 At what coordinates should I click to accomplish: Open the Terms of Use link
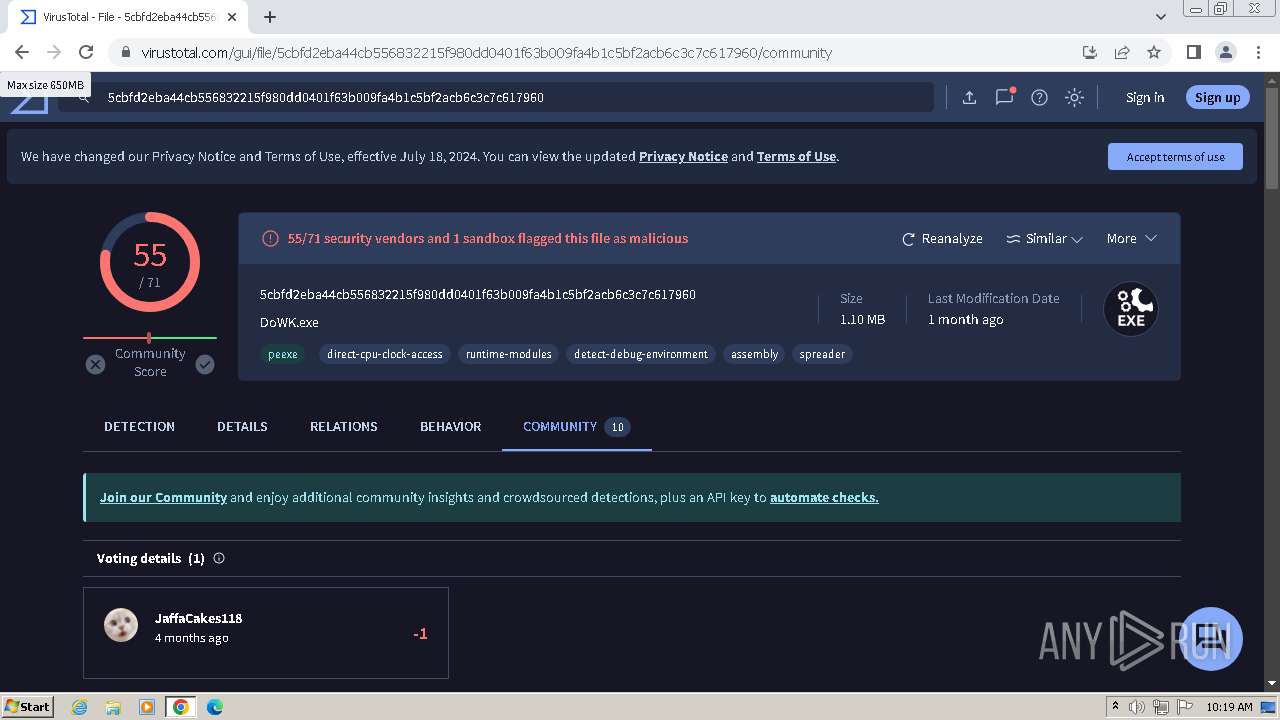pos(796,156)
